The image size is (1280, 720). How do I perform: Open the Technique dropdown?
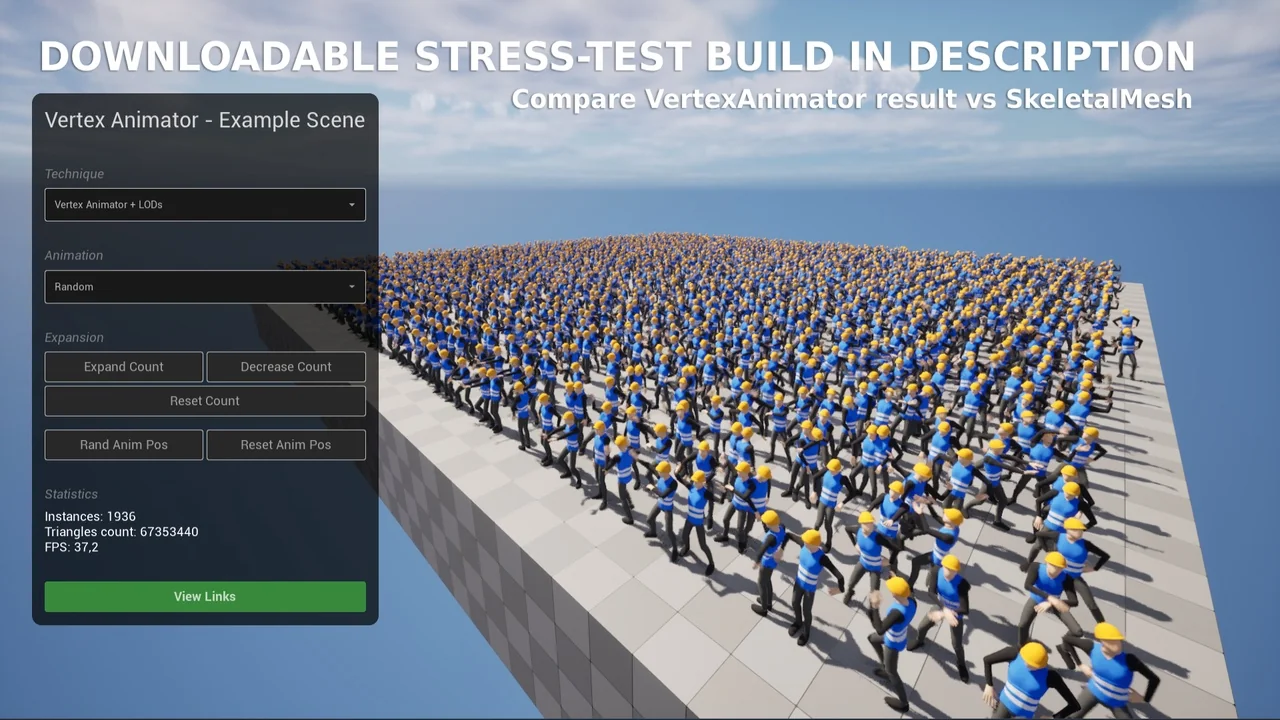pos(205,204)
